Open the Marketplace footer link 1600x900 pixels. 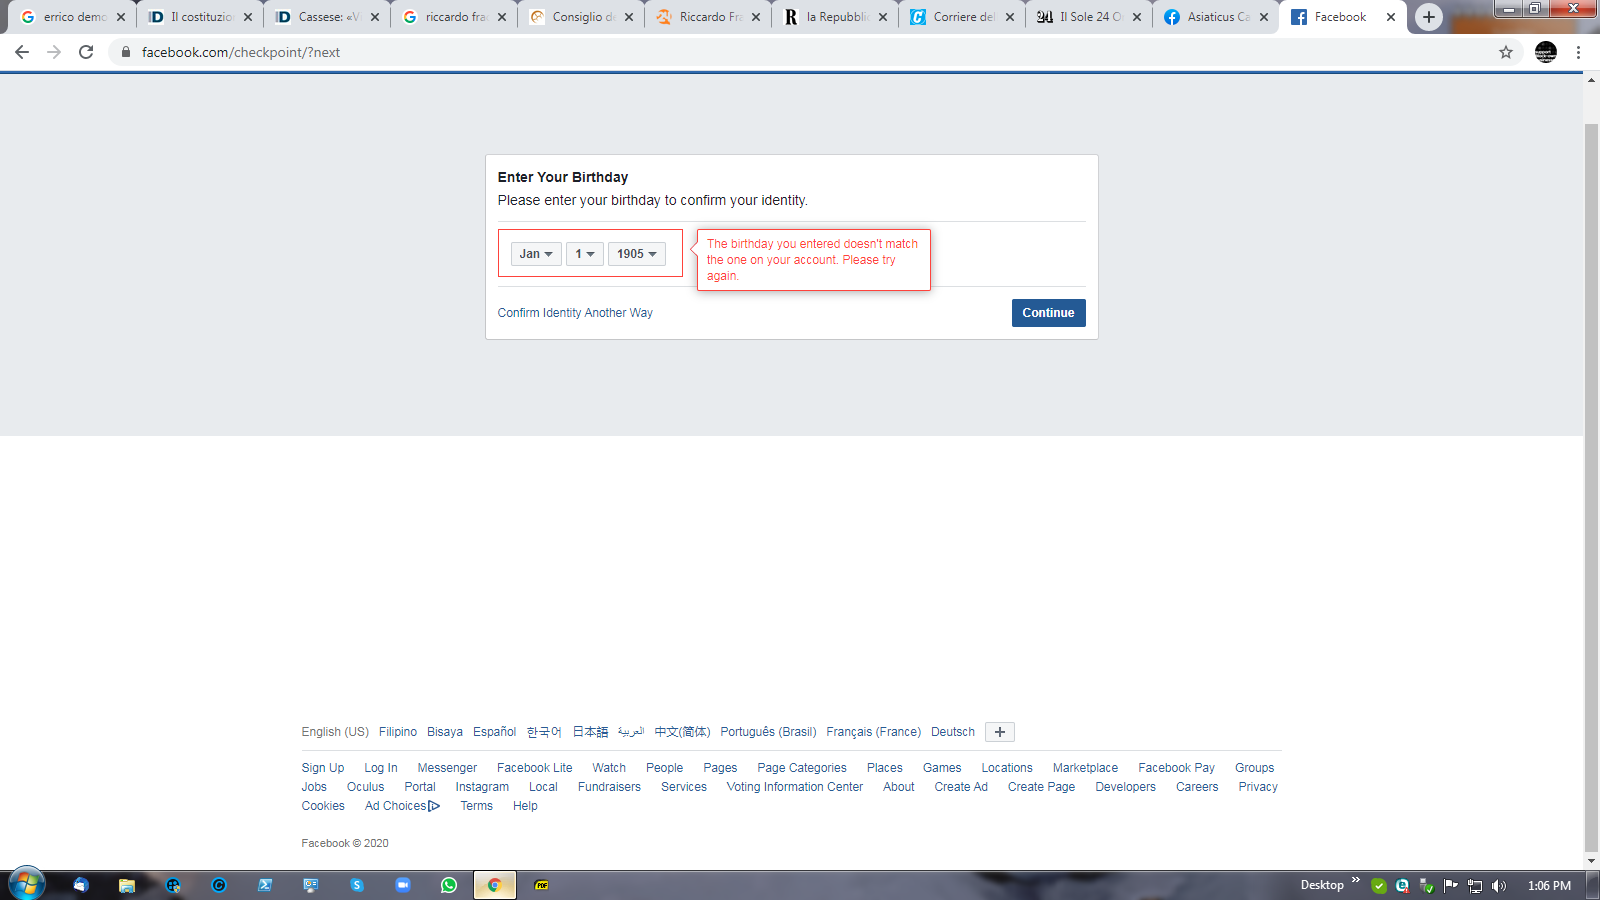(1085, 768)
